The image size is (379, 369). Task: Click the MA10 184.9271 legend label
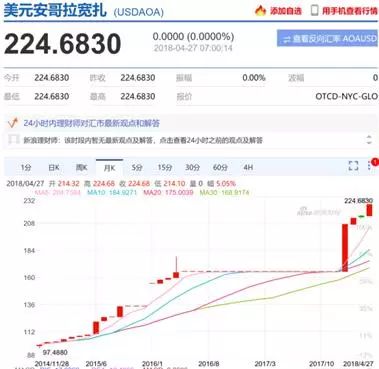pyautogui.click(x=112, y=192)
